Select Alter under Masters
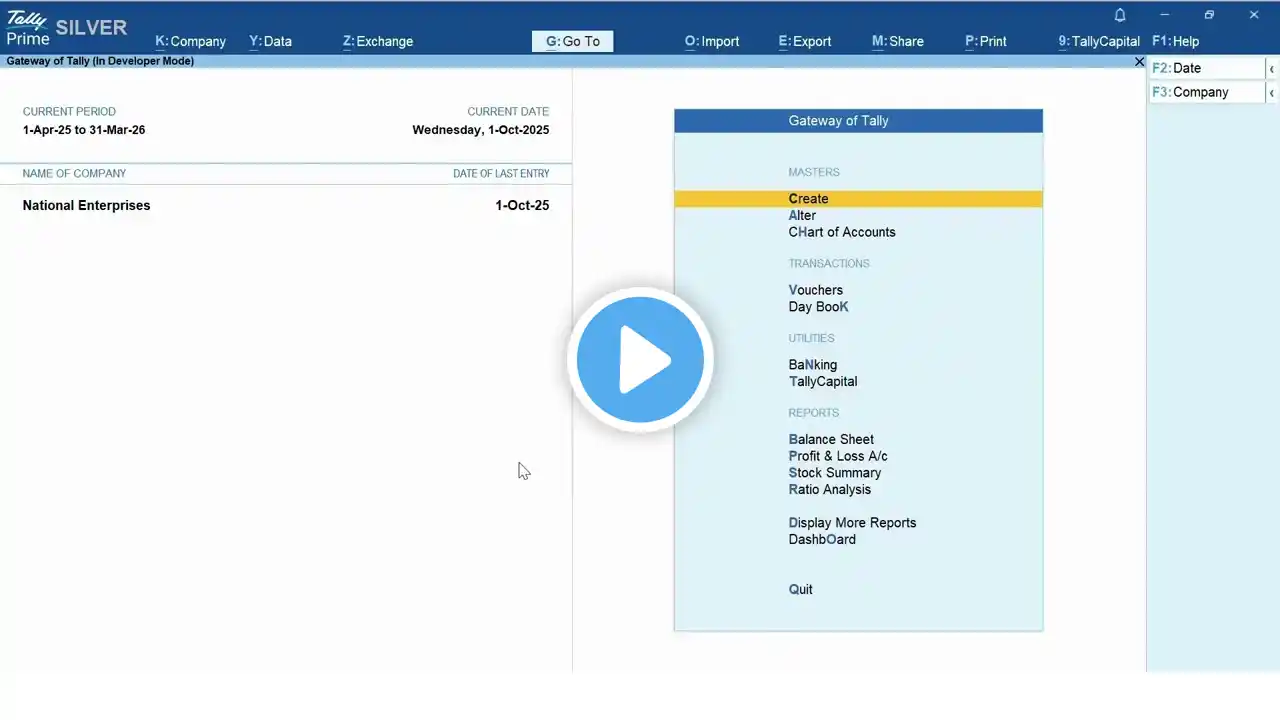 (802, 215)
